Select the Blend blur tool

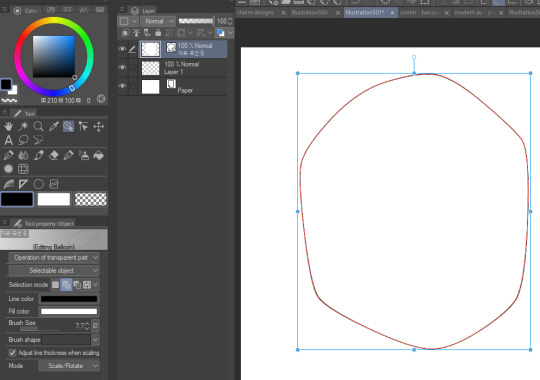[9, 169]
